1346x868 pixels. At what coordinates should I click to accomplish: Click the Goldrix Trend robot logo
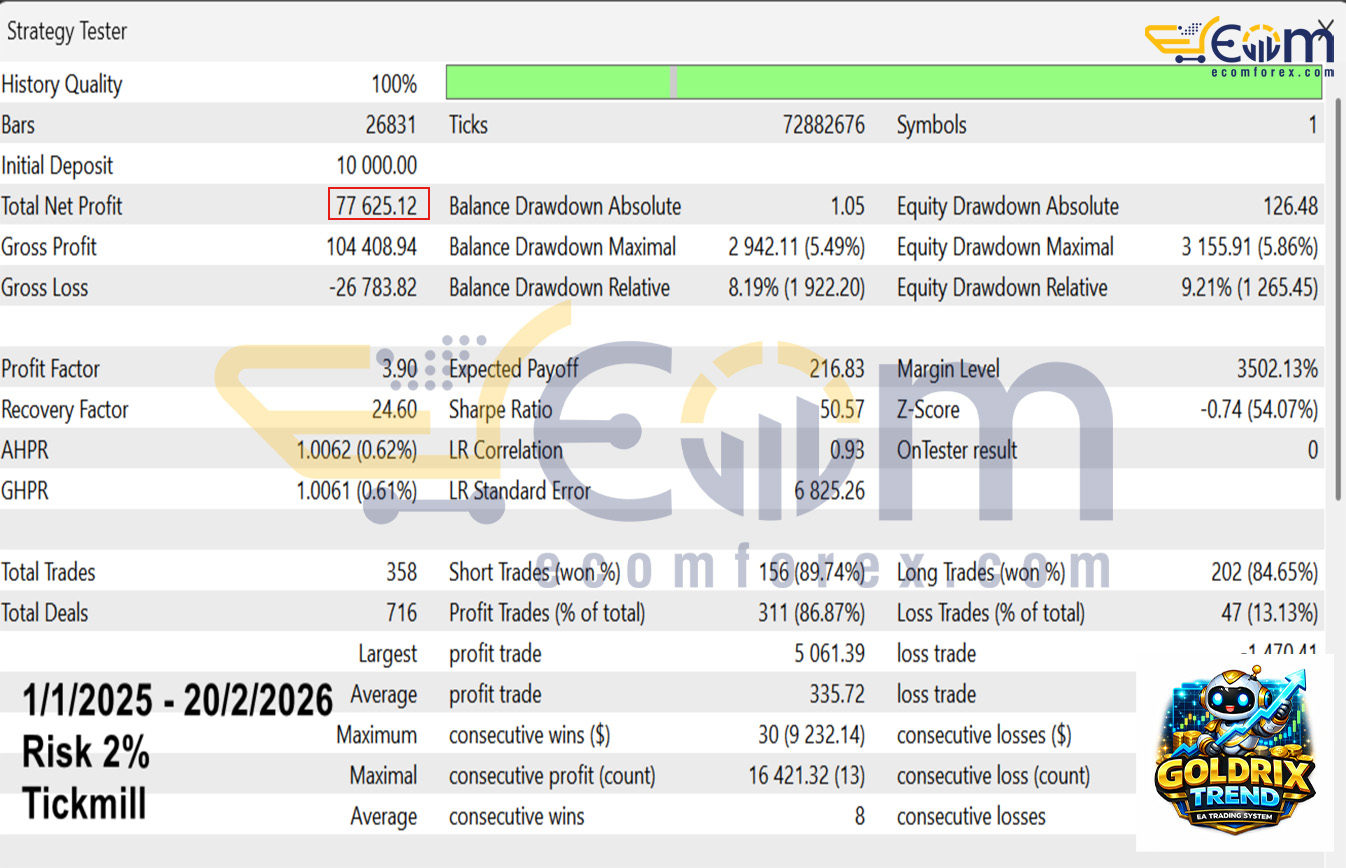[1233, 750]
